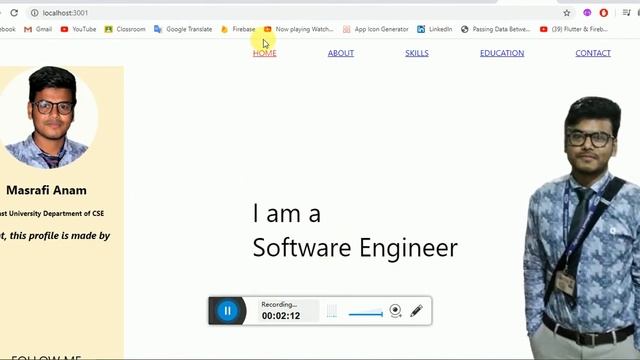640x360 pixels.
Task: Click the Gmail bookmark's envelope icon
Action: tap(28, 29)
